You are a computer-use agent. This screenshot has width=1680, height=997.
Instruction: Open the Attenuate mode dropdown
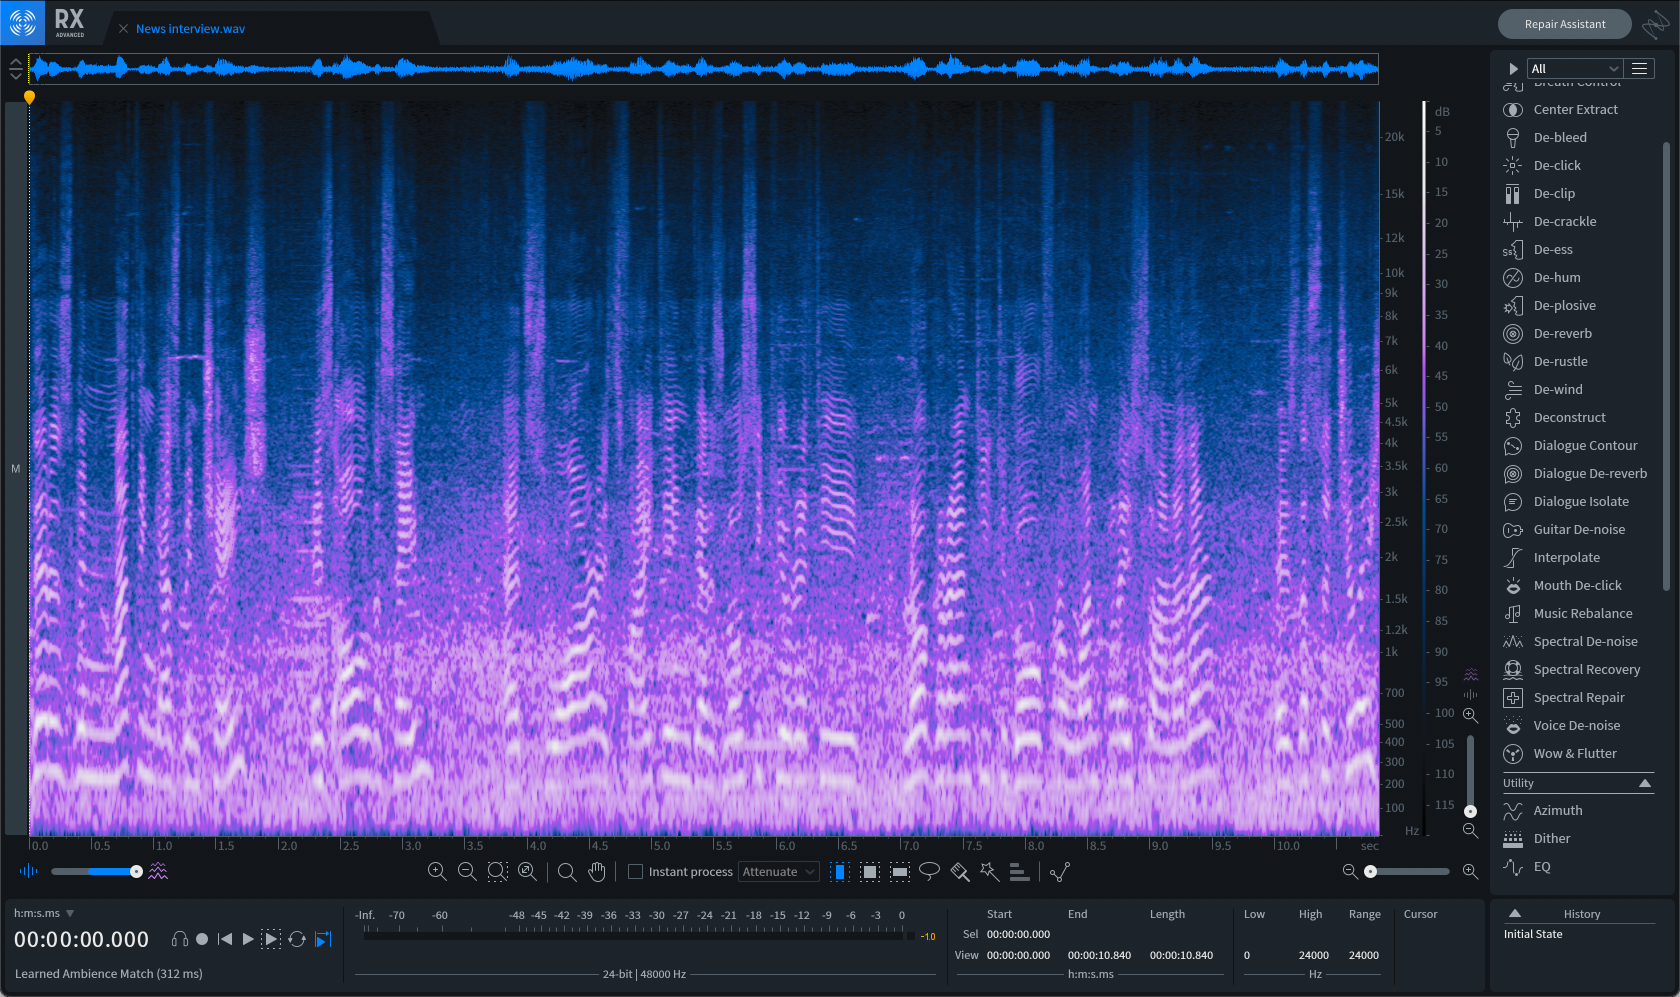pos(779,872)
